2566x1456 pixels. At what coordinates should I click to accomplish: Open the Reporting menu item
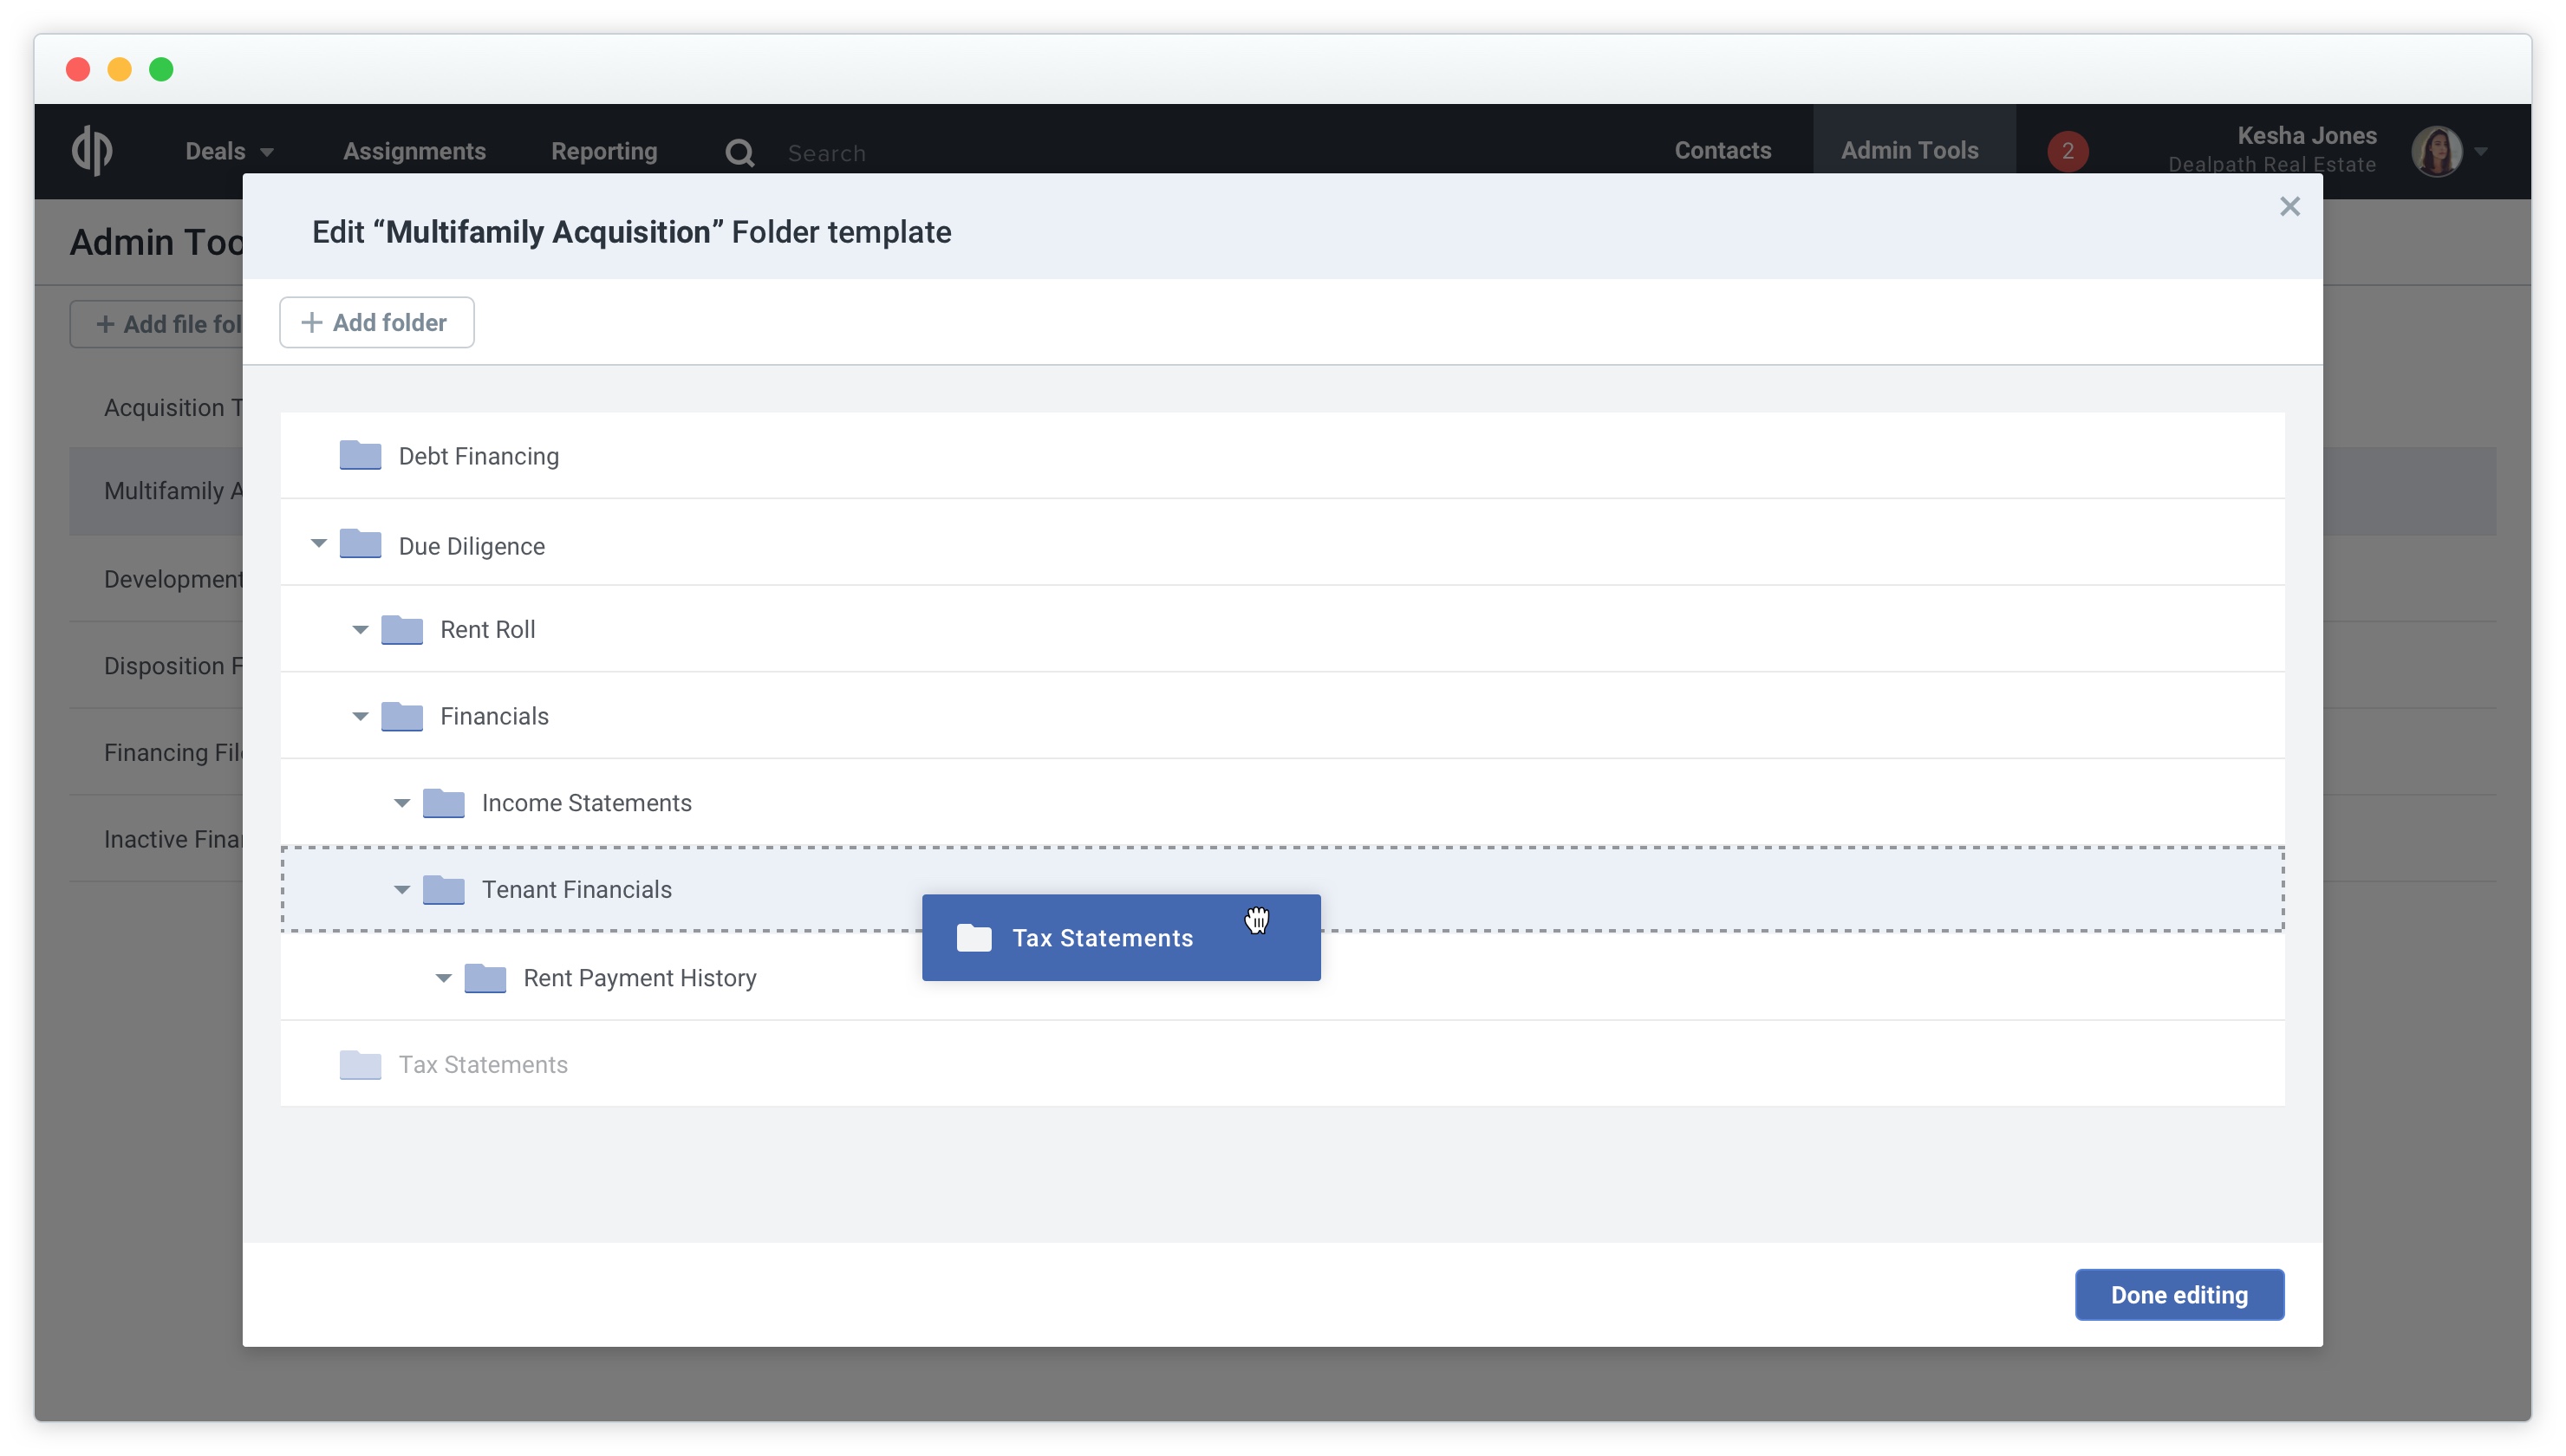[604, 151]
